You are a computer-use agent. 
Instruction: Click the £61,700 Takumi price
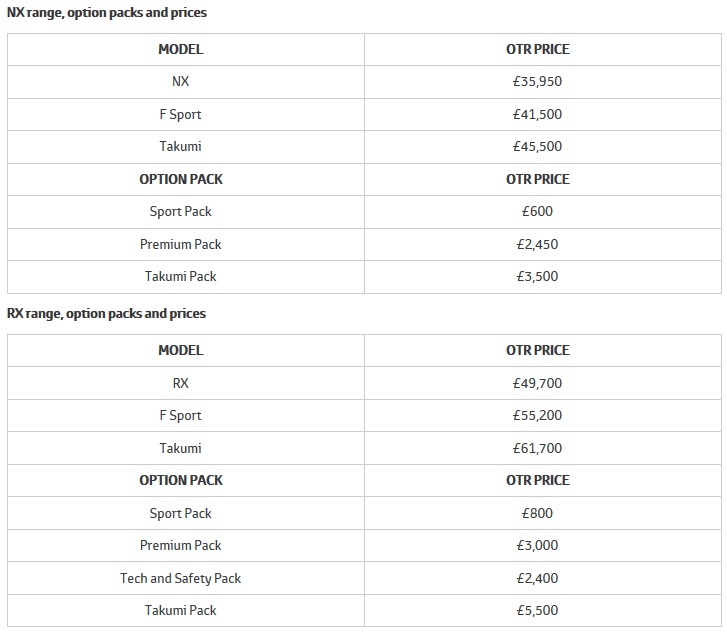pos(537,448)
